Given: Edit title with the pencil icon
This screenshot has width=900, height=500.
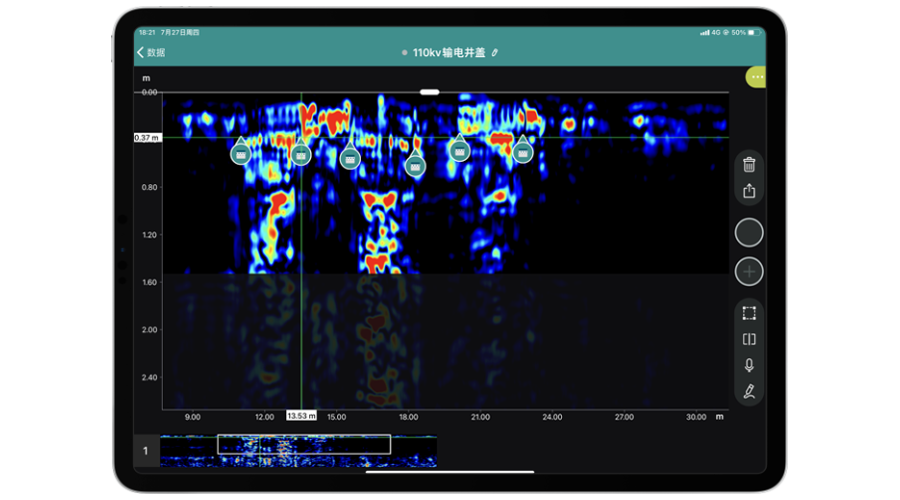Looking at the screenshot, I should click(494, 52).
